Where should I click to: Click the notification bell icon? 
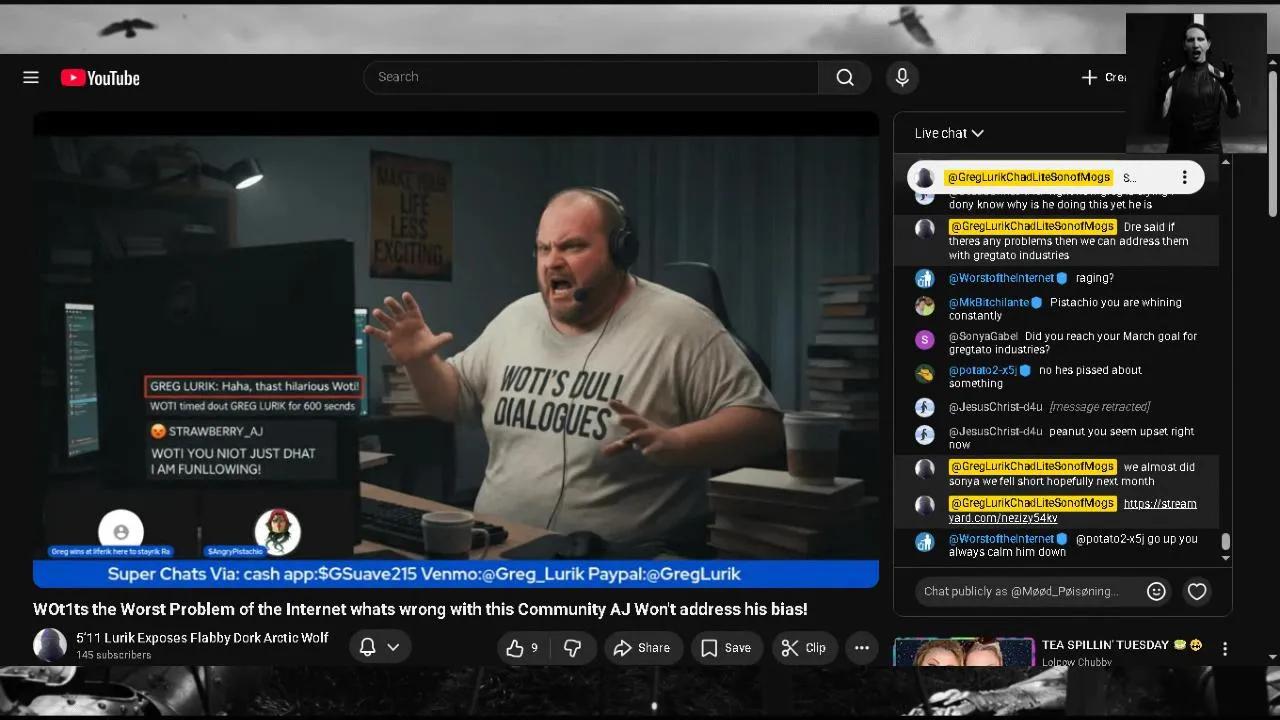[367, 647]
